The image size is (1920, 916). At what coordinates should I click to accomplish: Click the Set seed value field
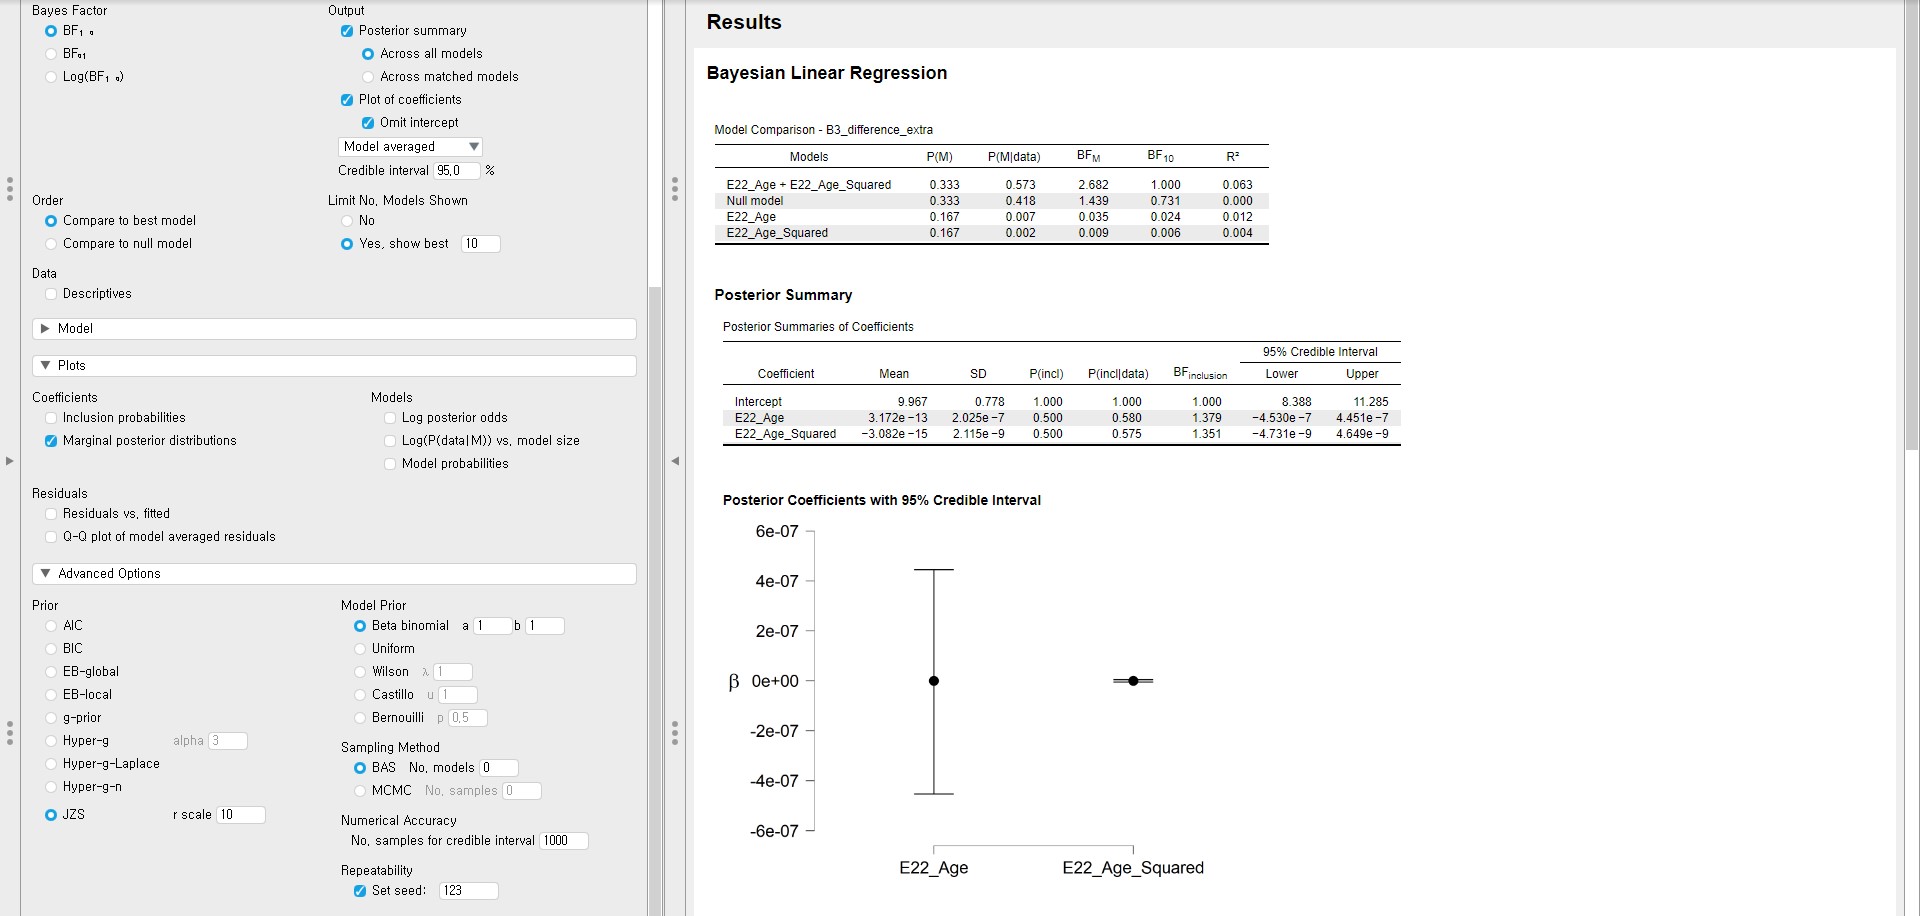click(x=468, y=891)
